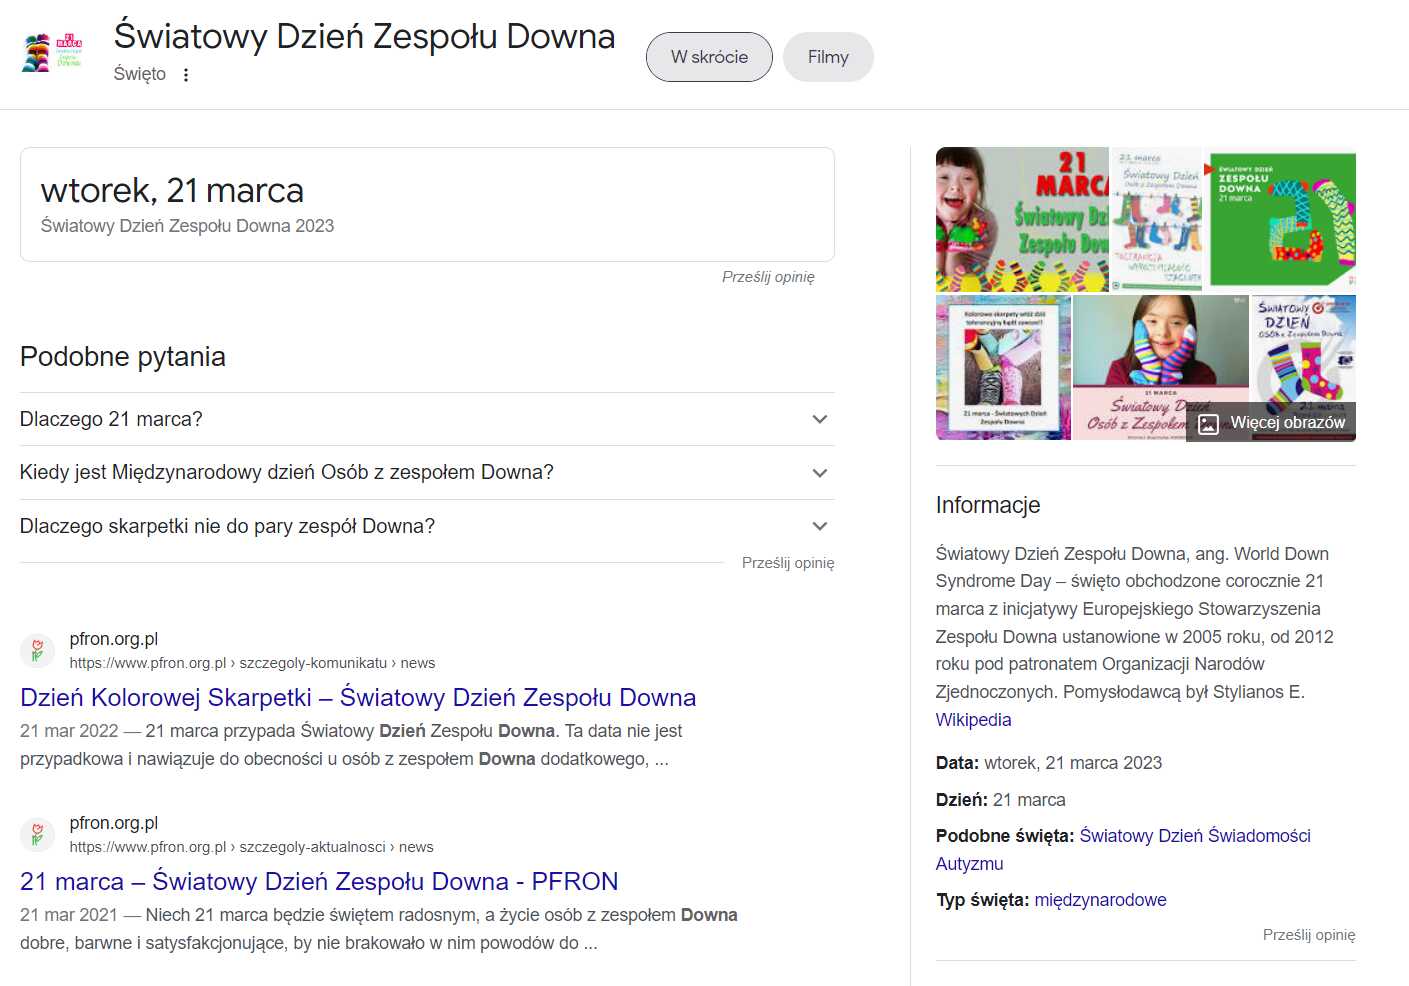1409x986 pixels.
Task: Click Prześlij opinię below the Informacje panel
Action: (1309, 935)
